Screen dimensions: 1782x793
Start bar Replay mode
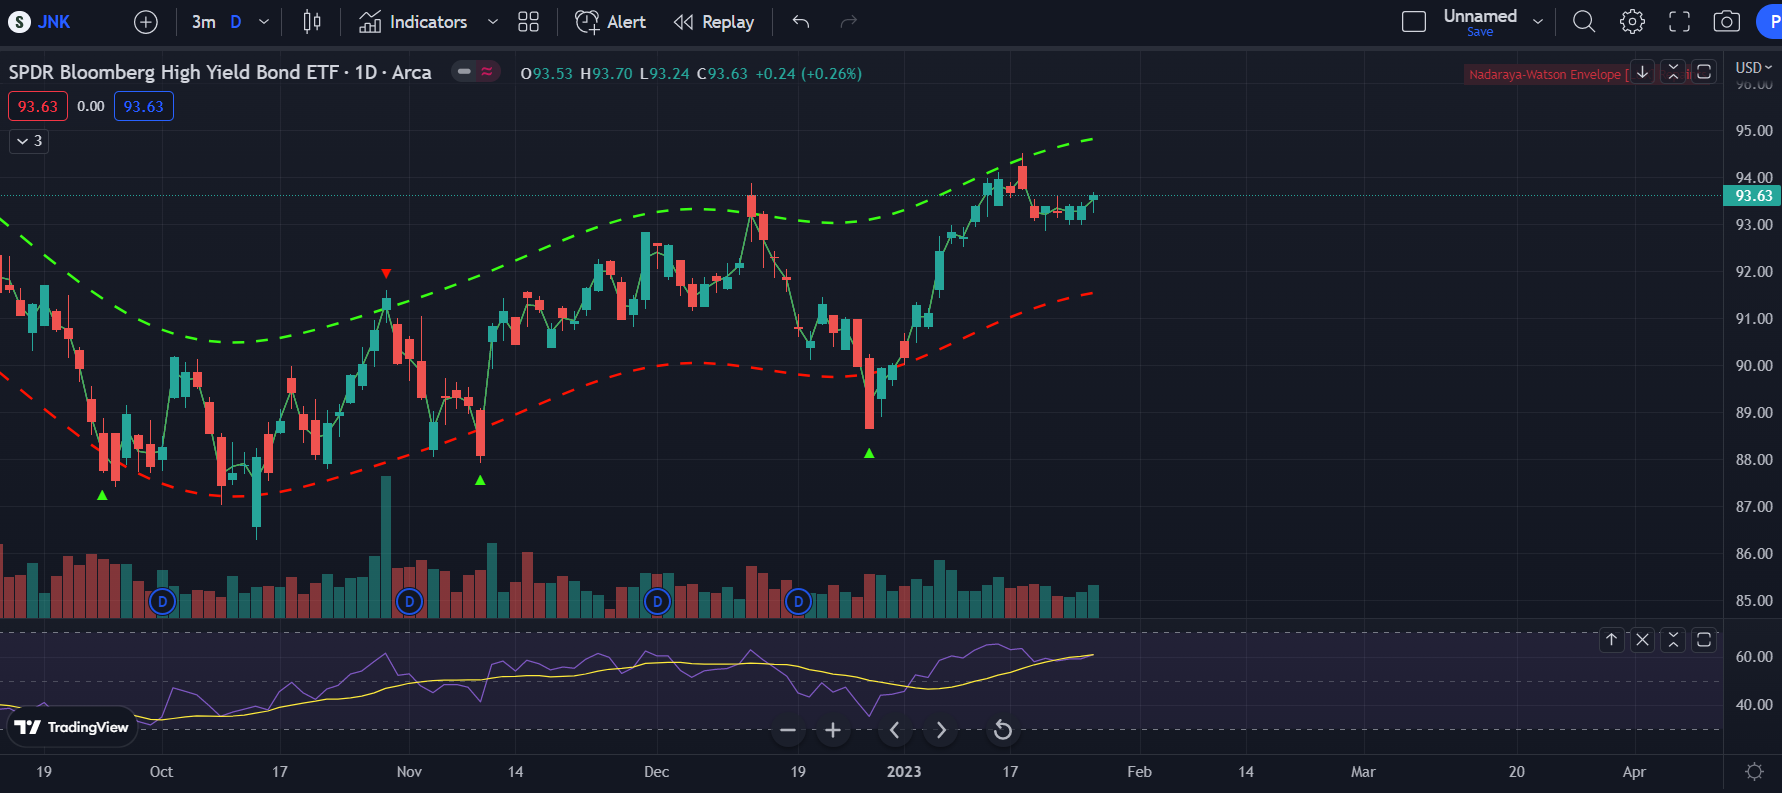click(714, 22)
